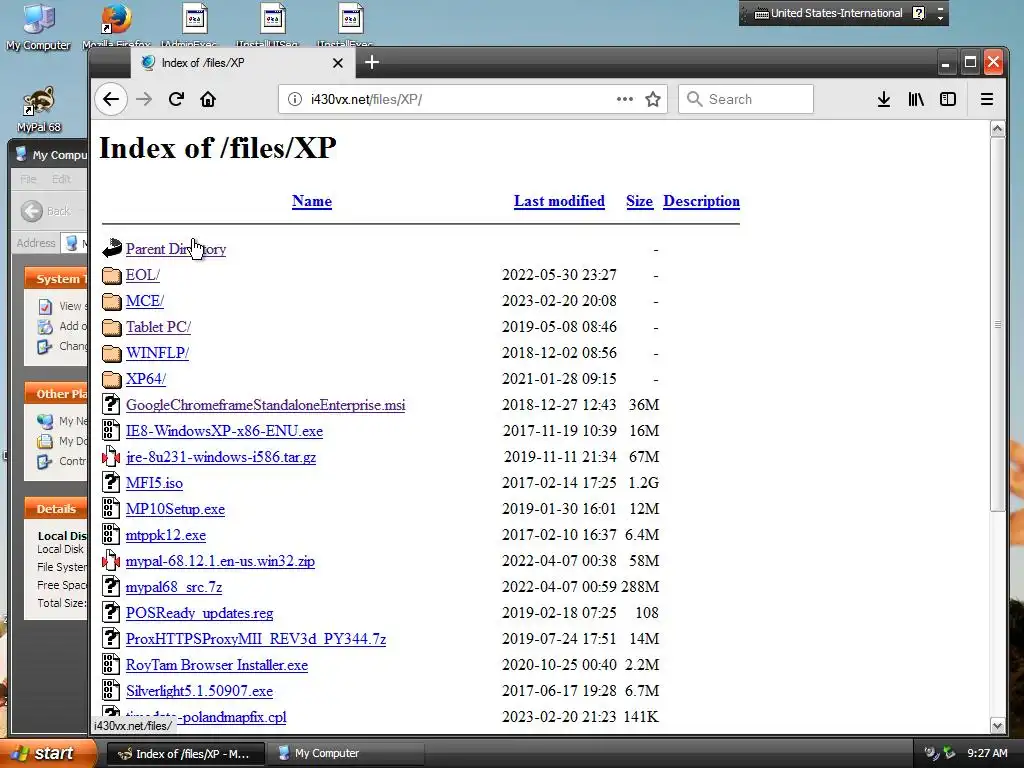Sort listing by Name
This screenshot has width=1024, height=768.
(312, 201)
